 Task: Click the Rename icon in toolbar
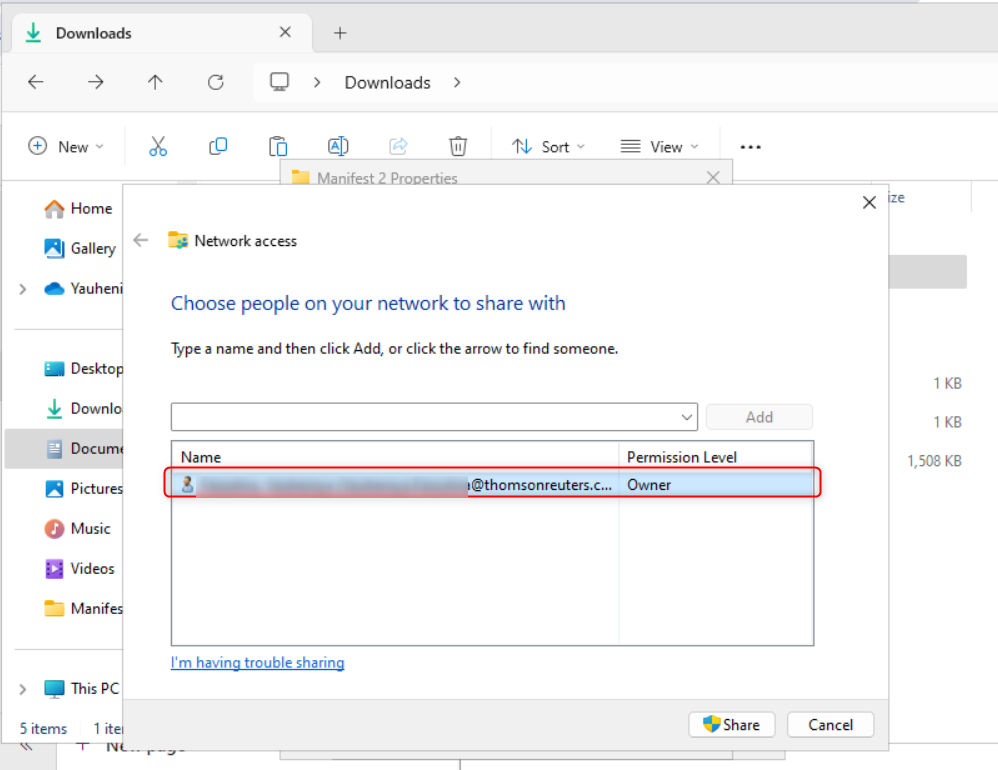pyautogui.click(x=338, y=147)
